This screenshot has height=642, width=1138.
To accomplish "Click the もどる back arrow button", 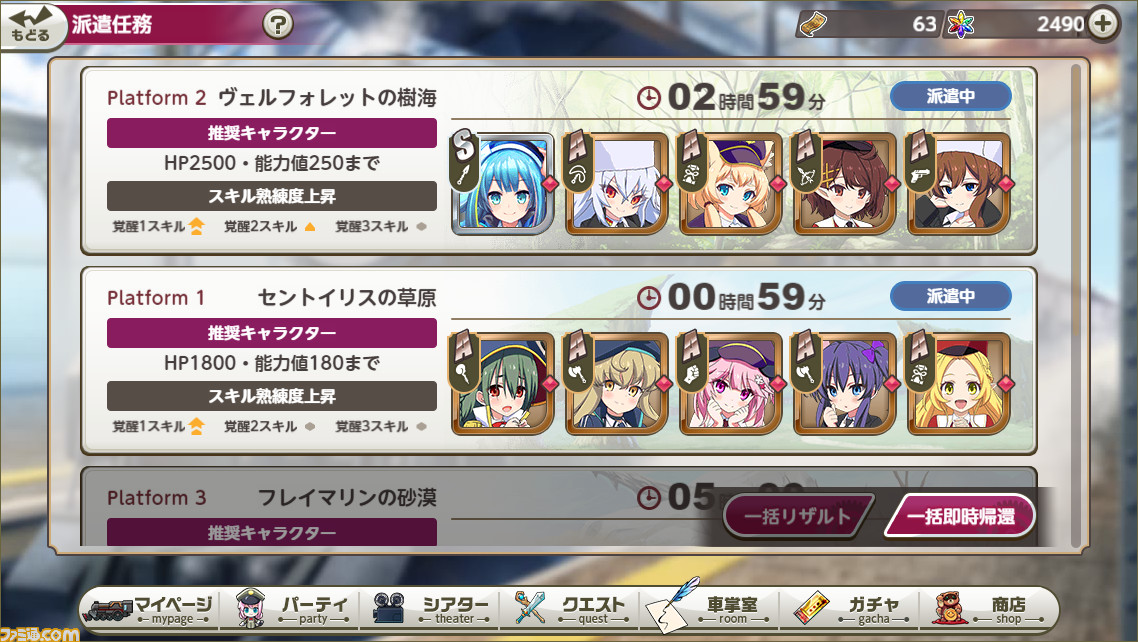I will (32, 26).
